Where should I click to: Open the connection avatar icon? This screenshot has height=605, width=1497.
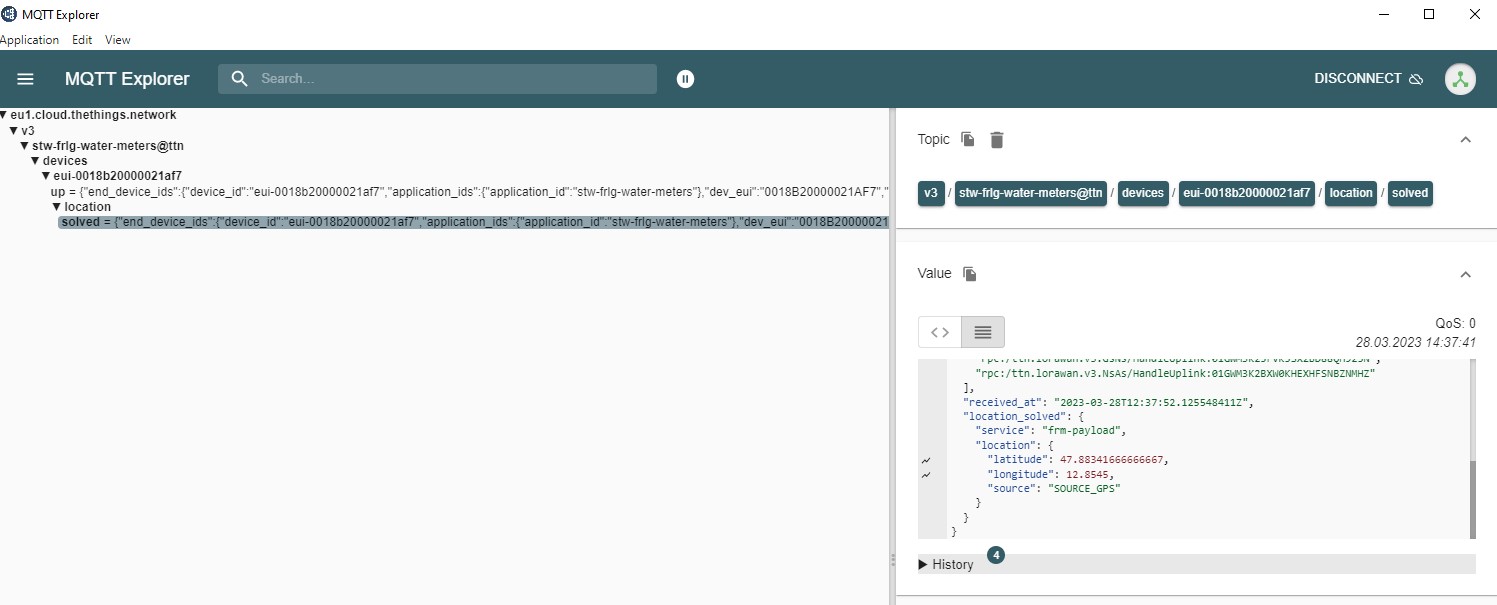pyautogui.click(x=1461, y=79)
